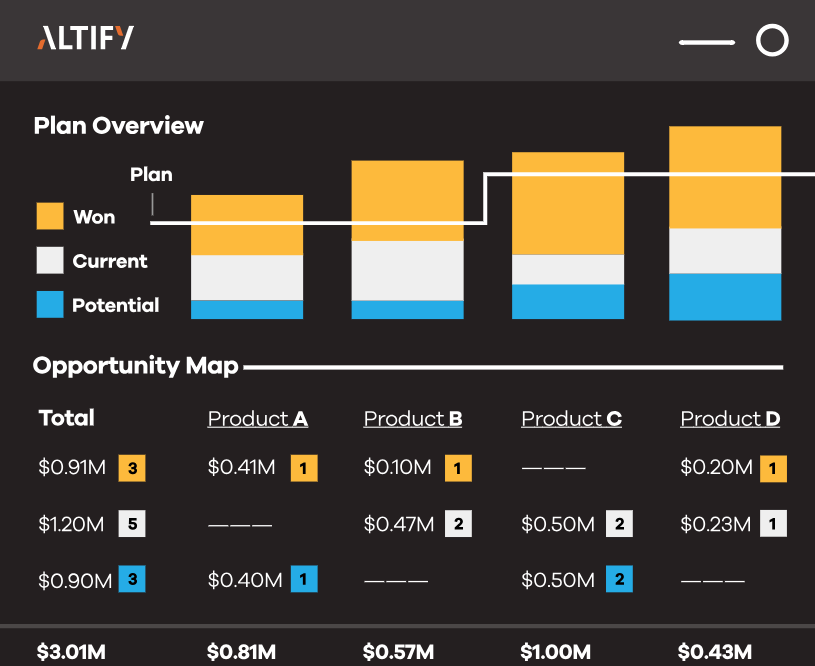Click the $0.41M Product A value
The width and height of the screenshot is (815, 666).
coord(242,467)
